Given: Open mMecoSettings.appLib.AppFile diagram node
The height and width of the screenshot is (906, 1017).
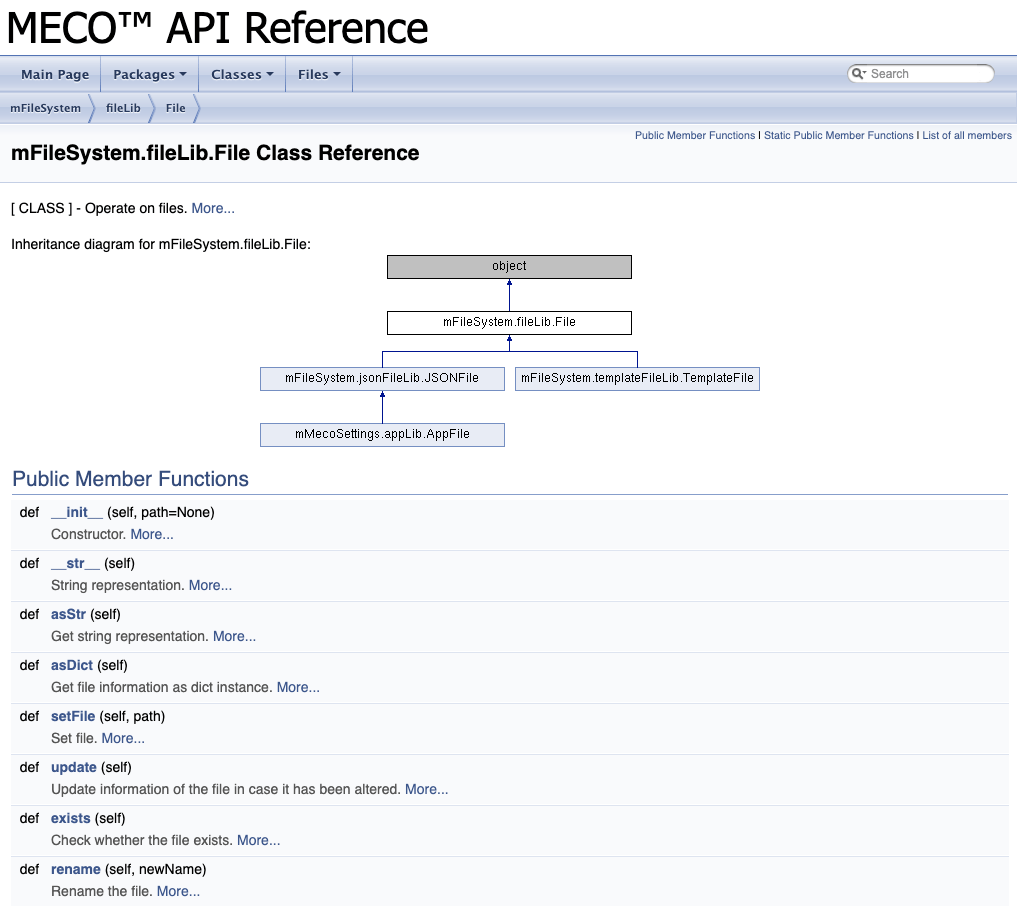Looking at the screenshot, I should pos(382,435).
